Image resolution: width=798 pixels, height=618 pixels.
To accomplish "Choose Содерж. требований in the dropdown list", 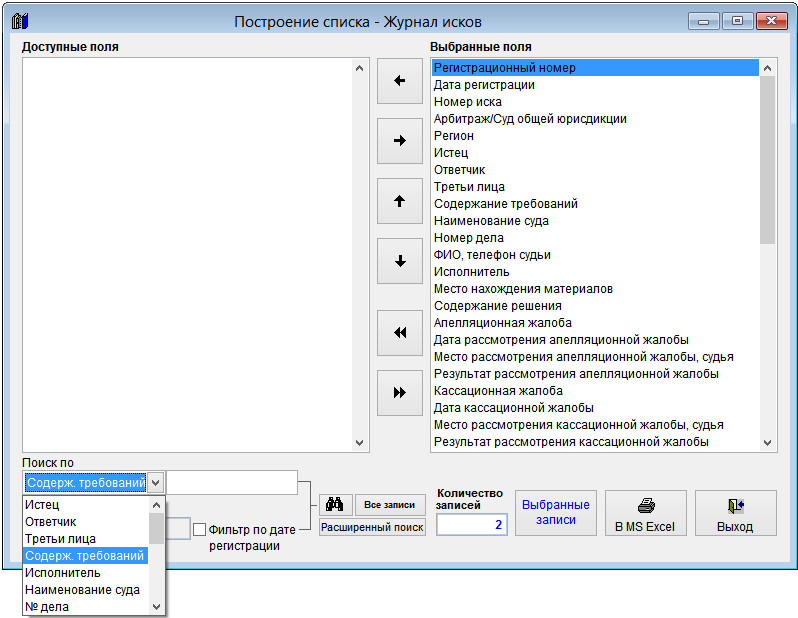I will (x=86, y=556).
